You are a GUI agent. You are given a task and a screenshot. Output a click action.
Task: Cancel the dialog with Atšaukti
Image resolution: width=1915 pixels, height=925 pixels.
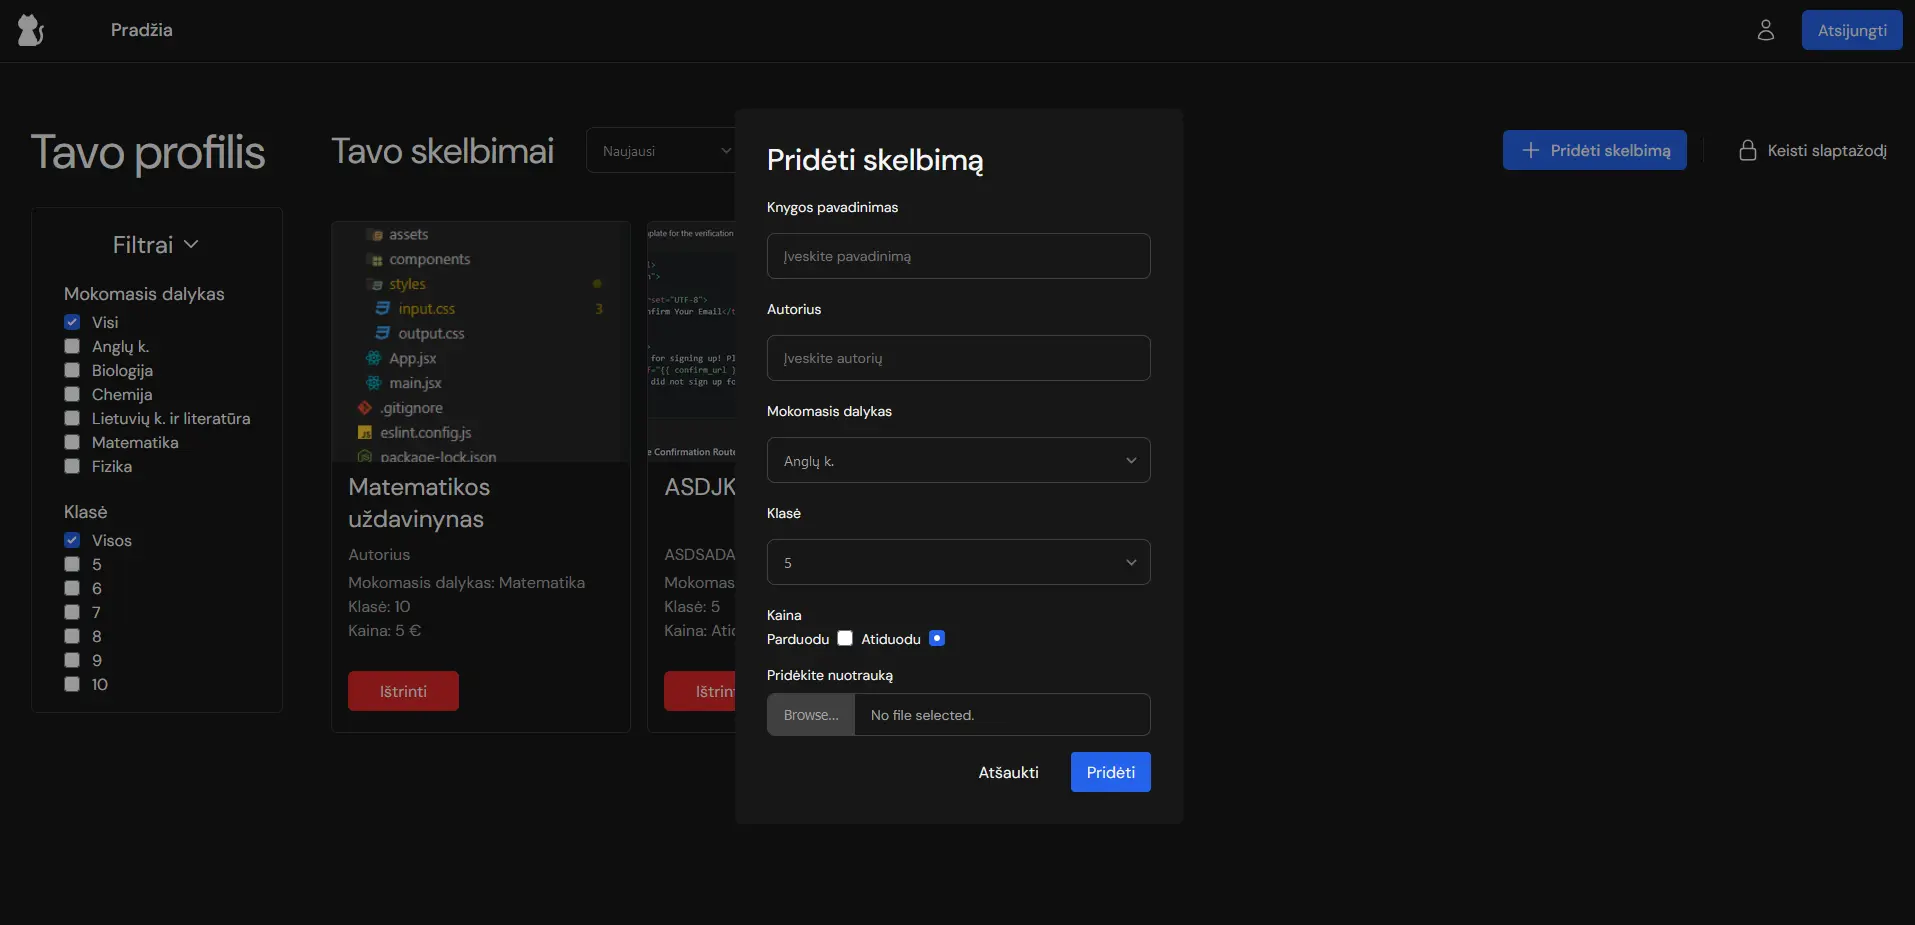point(1008,772)
